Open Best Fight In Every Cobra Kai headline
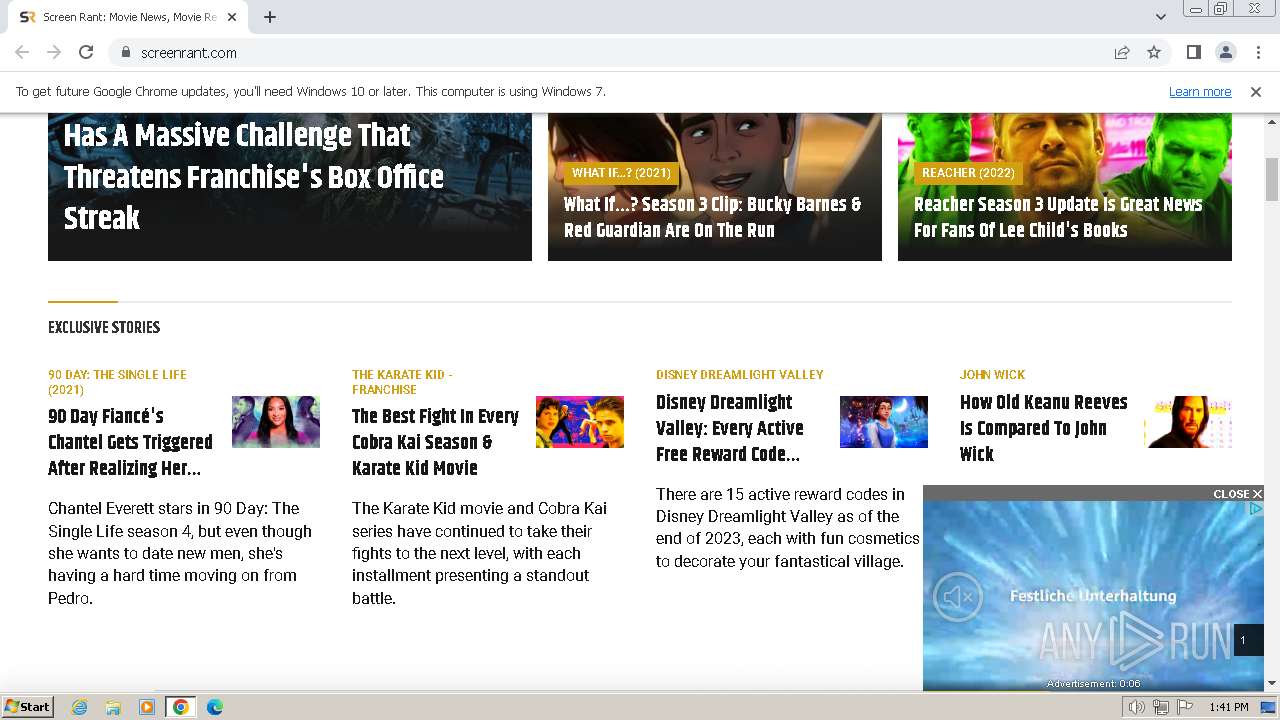 pos(435,442)
